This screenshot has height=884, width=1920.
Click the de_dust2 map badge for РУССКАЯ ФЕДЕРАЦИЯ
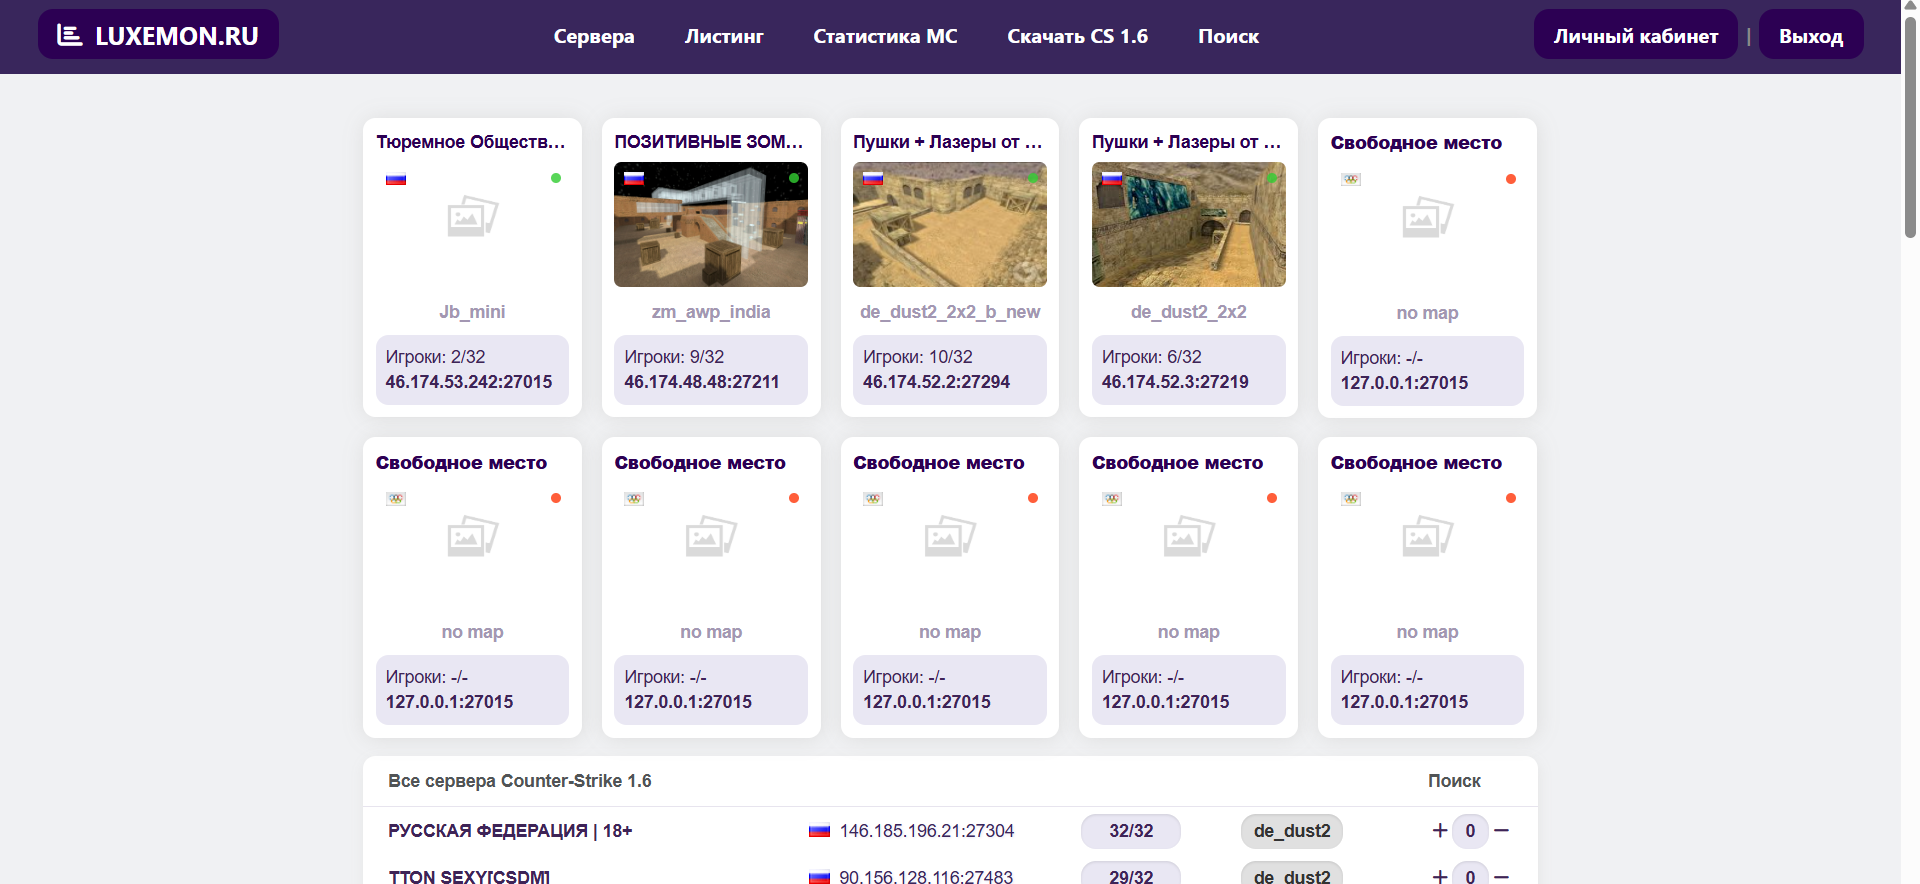coord(1291,831)
